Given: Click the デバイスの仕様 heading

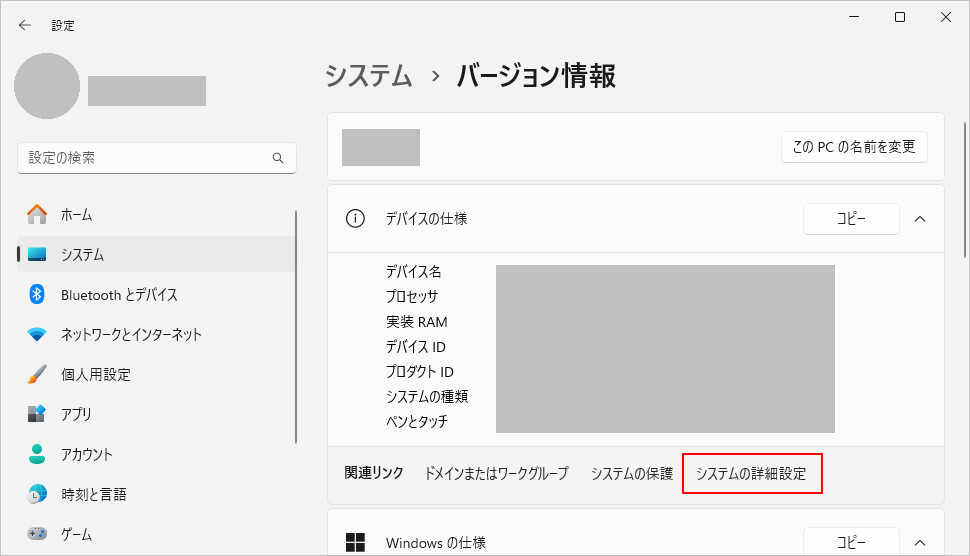Looking at the screenshot, I should [426, 218].
